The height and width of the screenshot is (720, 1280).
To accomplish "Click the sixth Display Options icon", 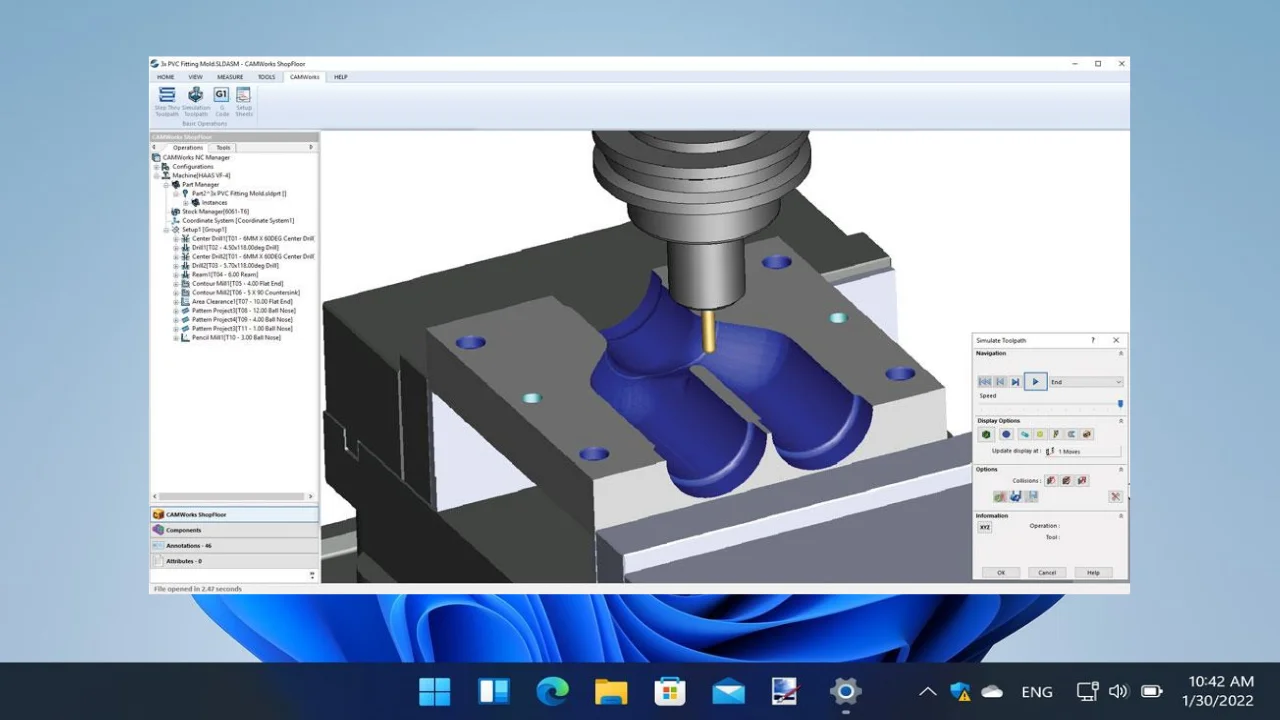I will coord(1071,435).
